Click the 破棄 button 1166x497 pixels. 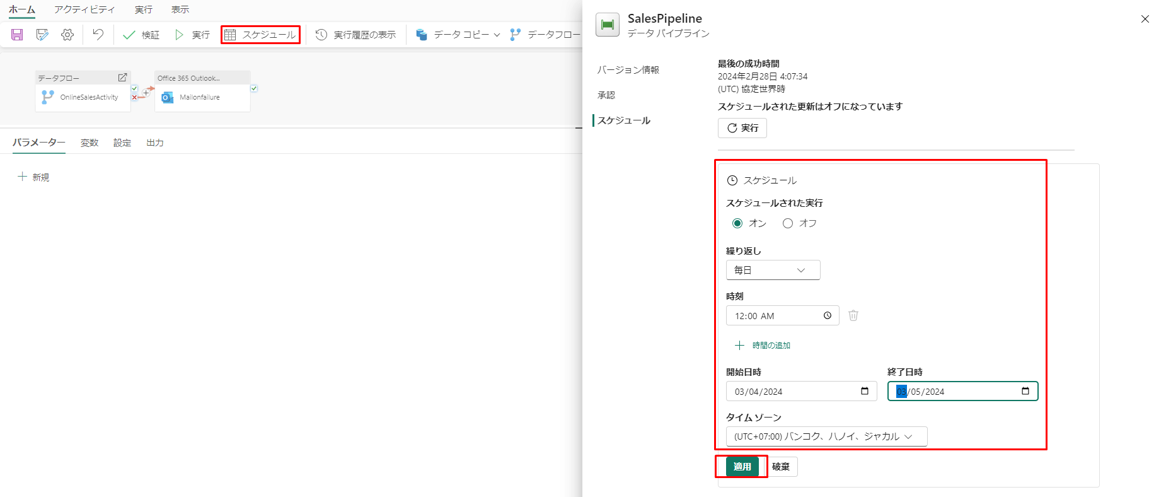pyautogui.click(x=781, y=467)
